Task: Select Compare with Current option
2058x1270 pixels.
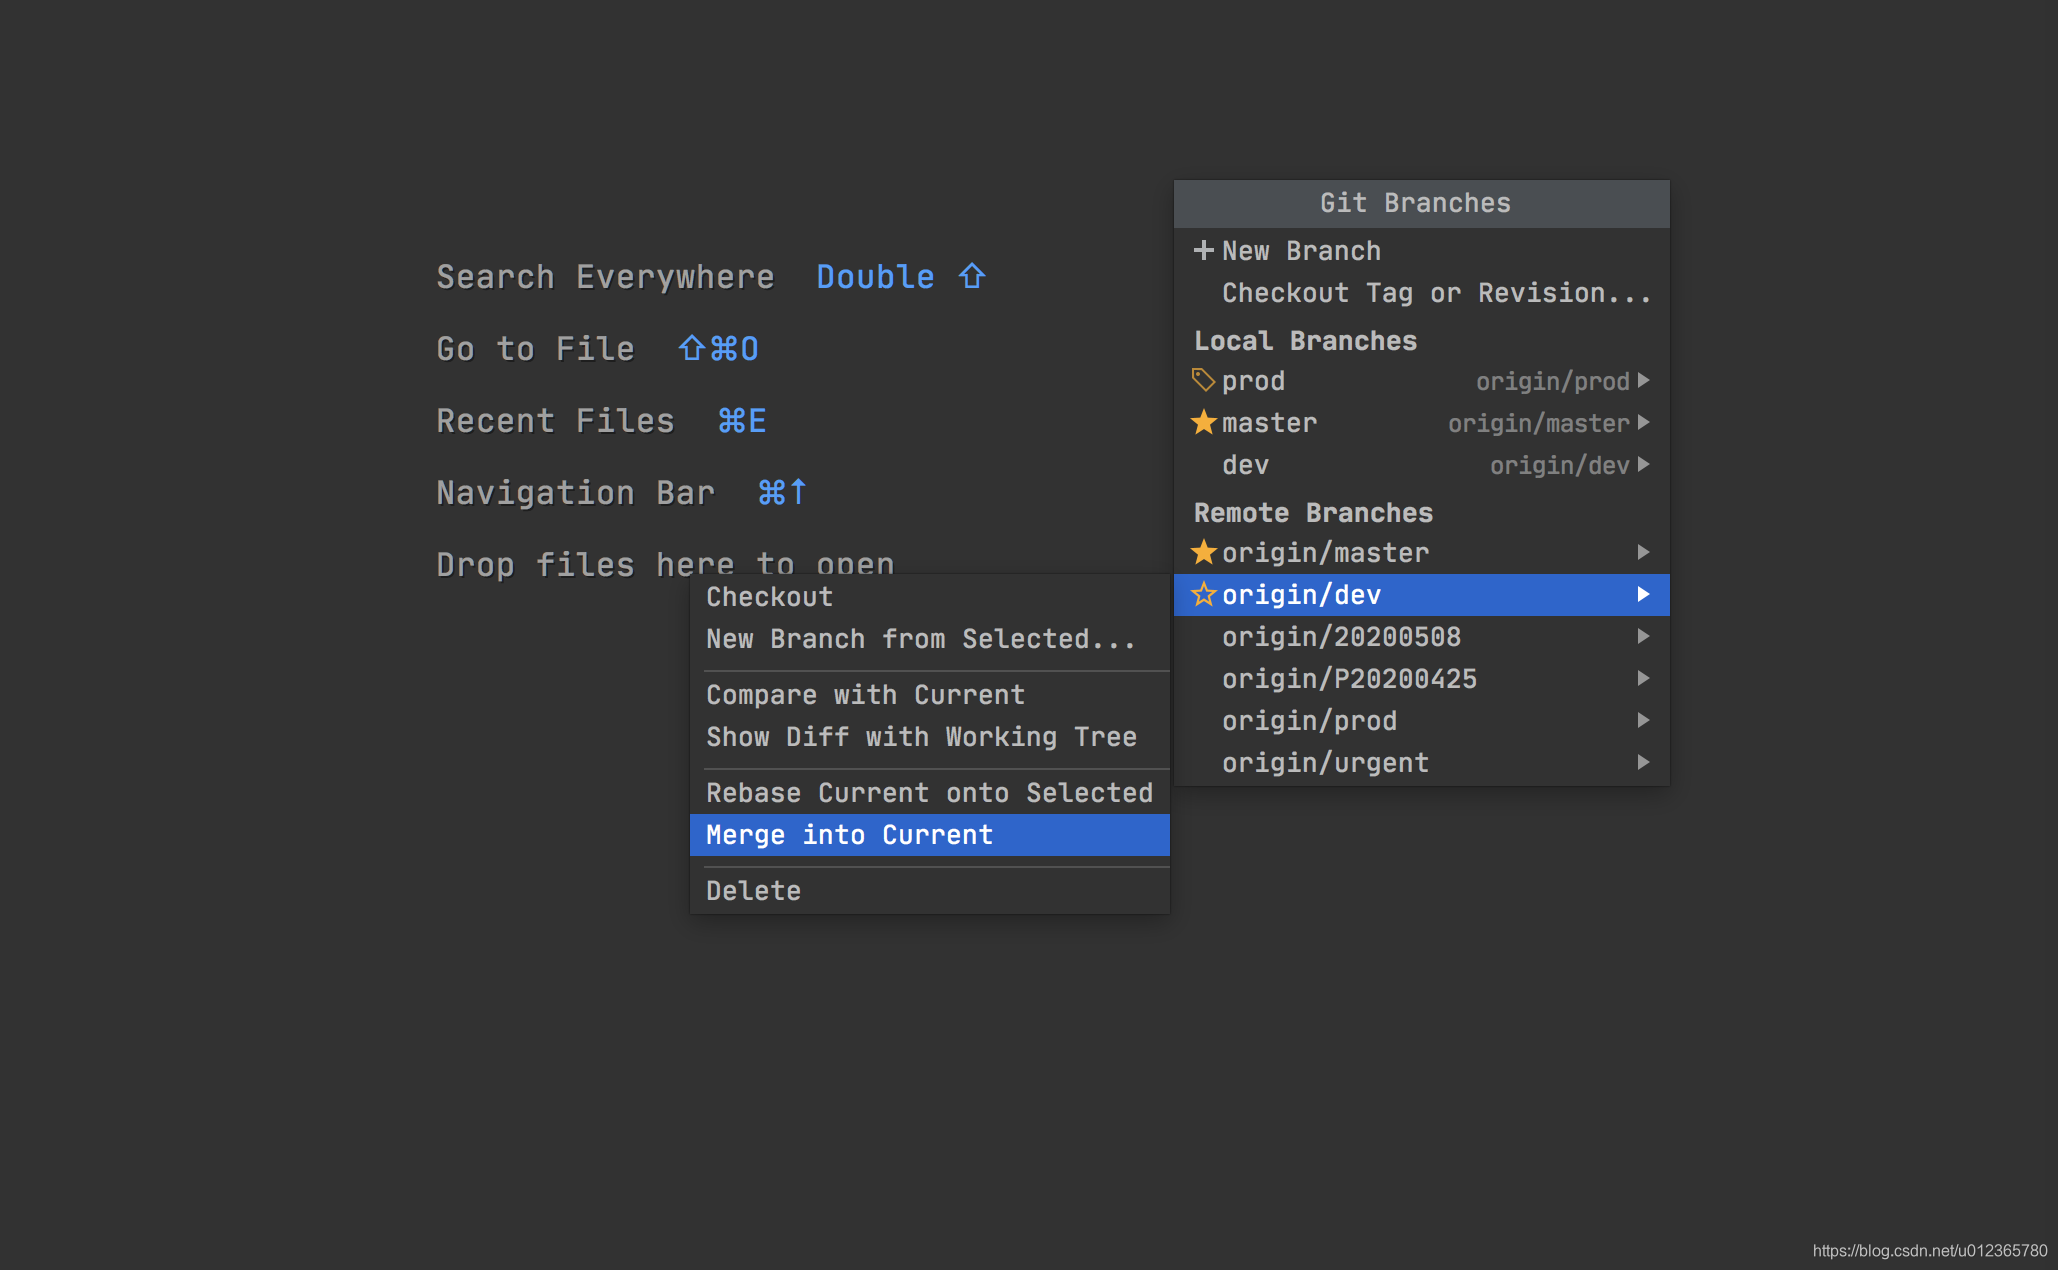Action: [865, 695]
